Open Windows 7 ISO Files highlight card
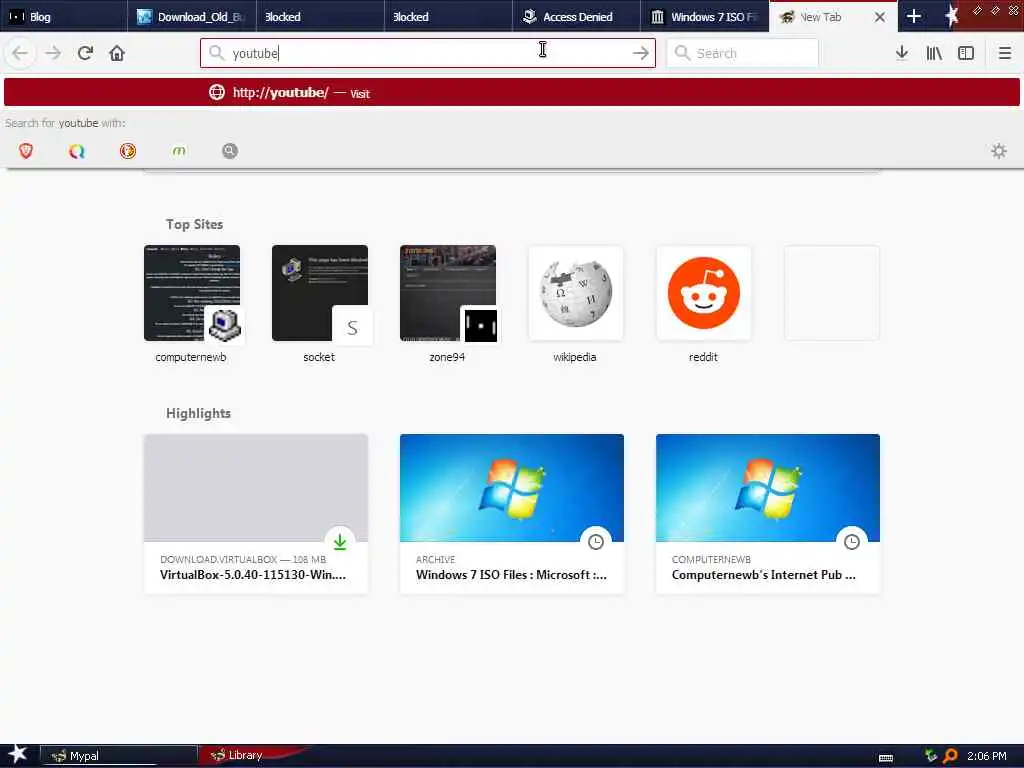This screenshot has height=768, width=1024. tap(511, 514)
